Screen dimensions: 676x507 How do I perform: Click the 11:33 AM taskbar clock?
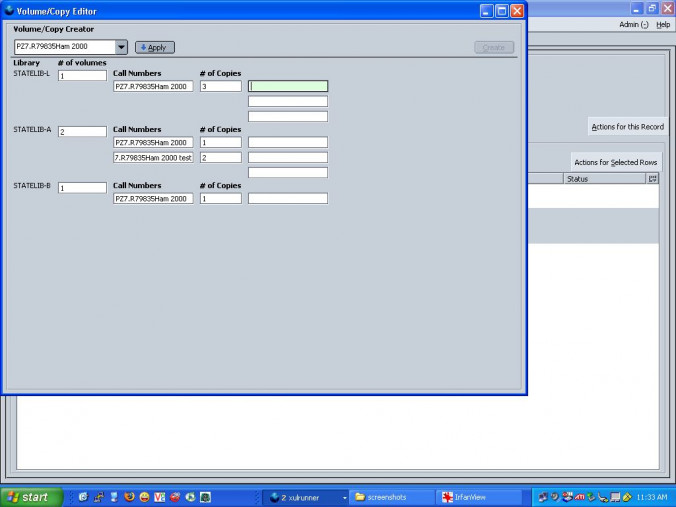click(x=651, y=498)
